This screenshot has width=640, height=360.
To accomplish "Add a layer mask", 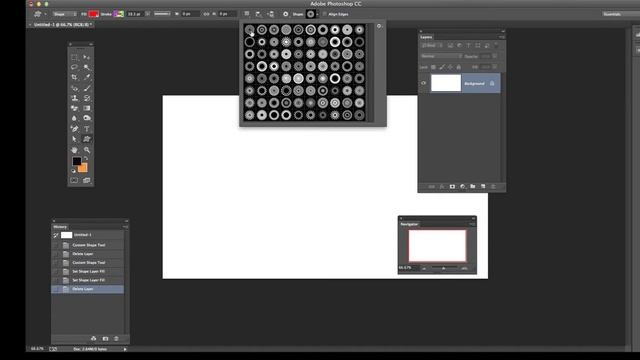I will point(452,187).
